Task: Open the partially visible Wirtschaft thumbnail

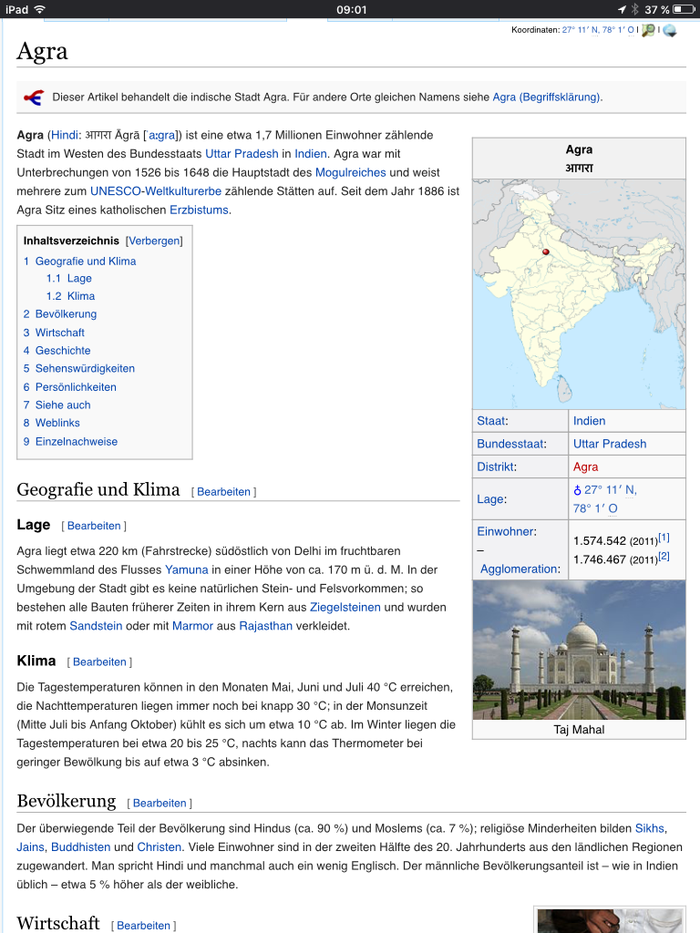Action: pyautogui.click(x=610, y=921)
